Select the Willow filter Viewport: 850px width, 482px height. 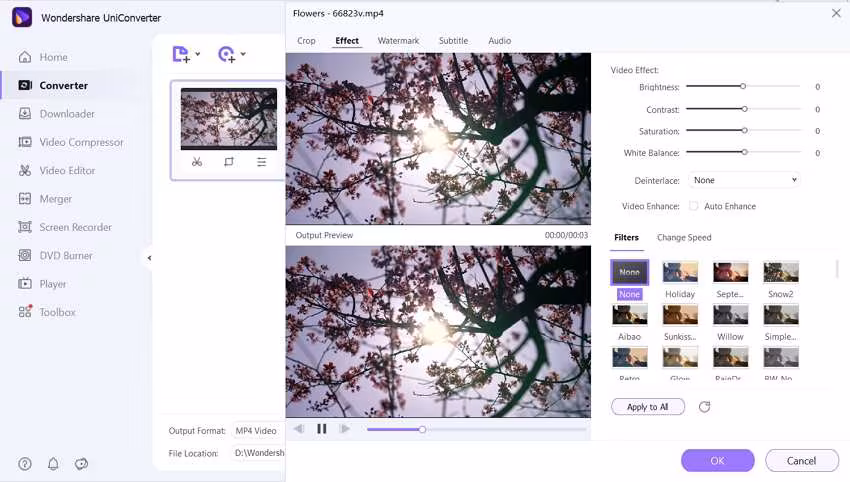click(730, 315)
